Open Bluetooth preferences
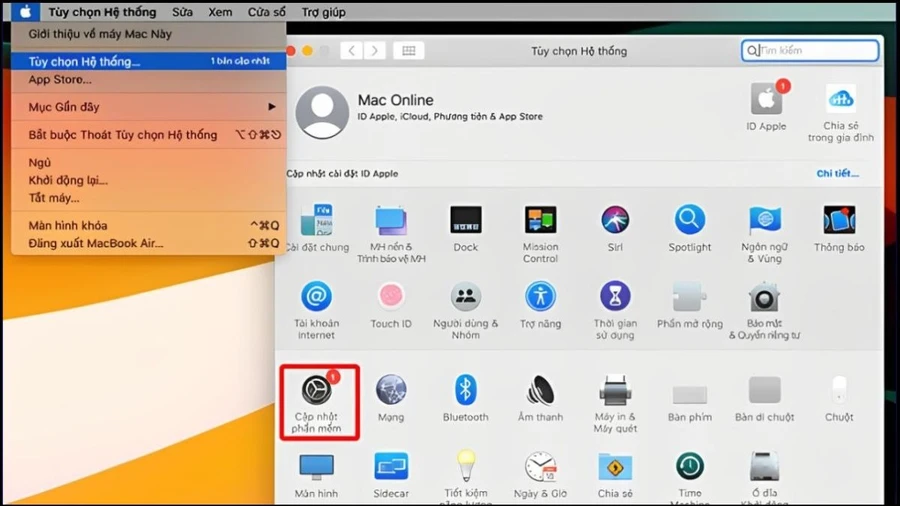 click(465, 398)
